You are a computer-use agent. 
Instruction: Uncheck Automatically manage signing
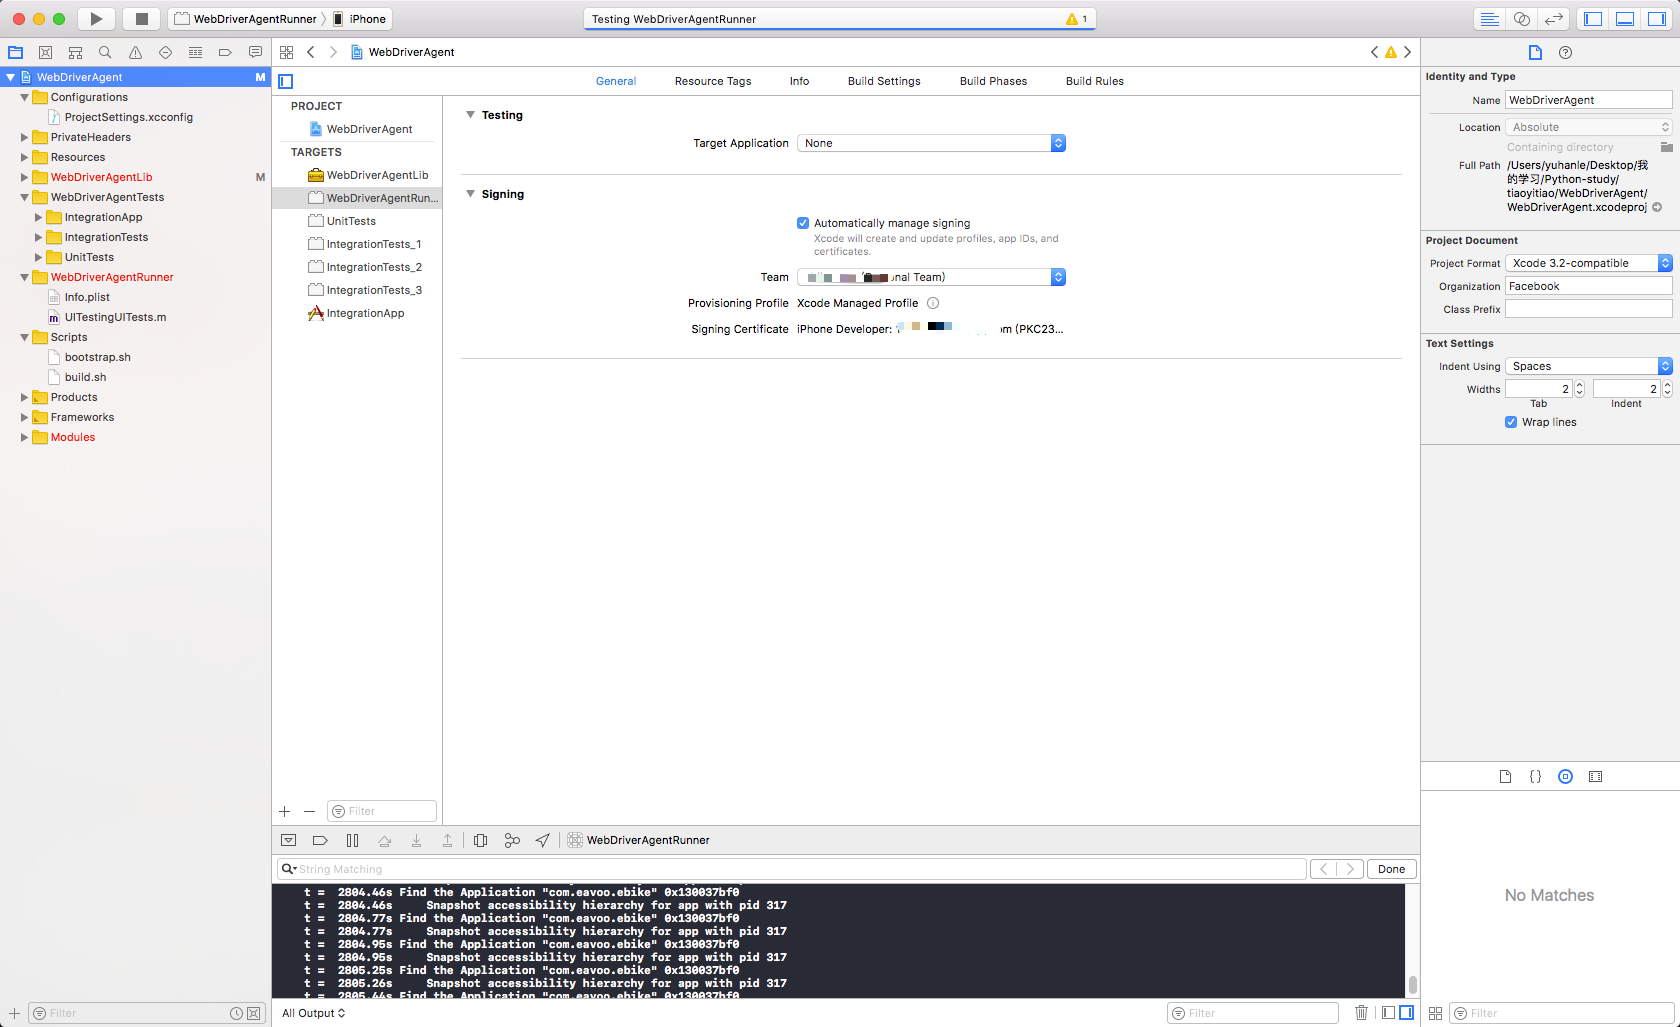click(x=803, y=223)
